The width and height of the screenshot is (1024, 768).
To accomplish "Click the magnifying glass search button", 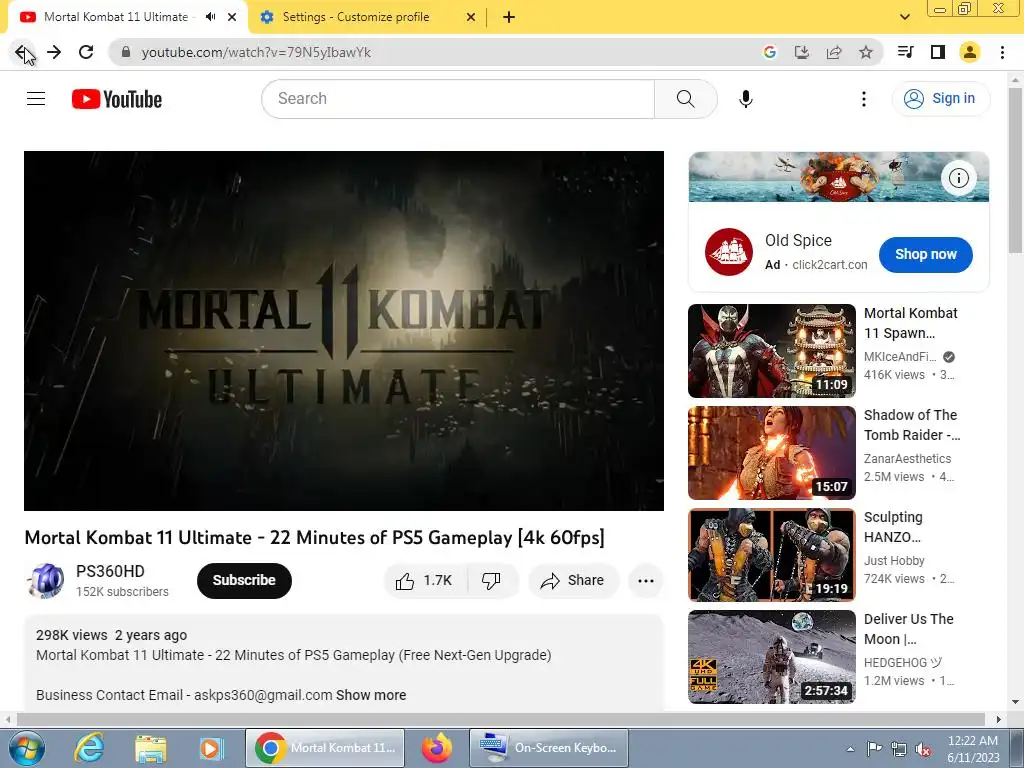I will [x=686, y=99].
